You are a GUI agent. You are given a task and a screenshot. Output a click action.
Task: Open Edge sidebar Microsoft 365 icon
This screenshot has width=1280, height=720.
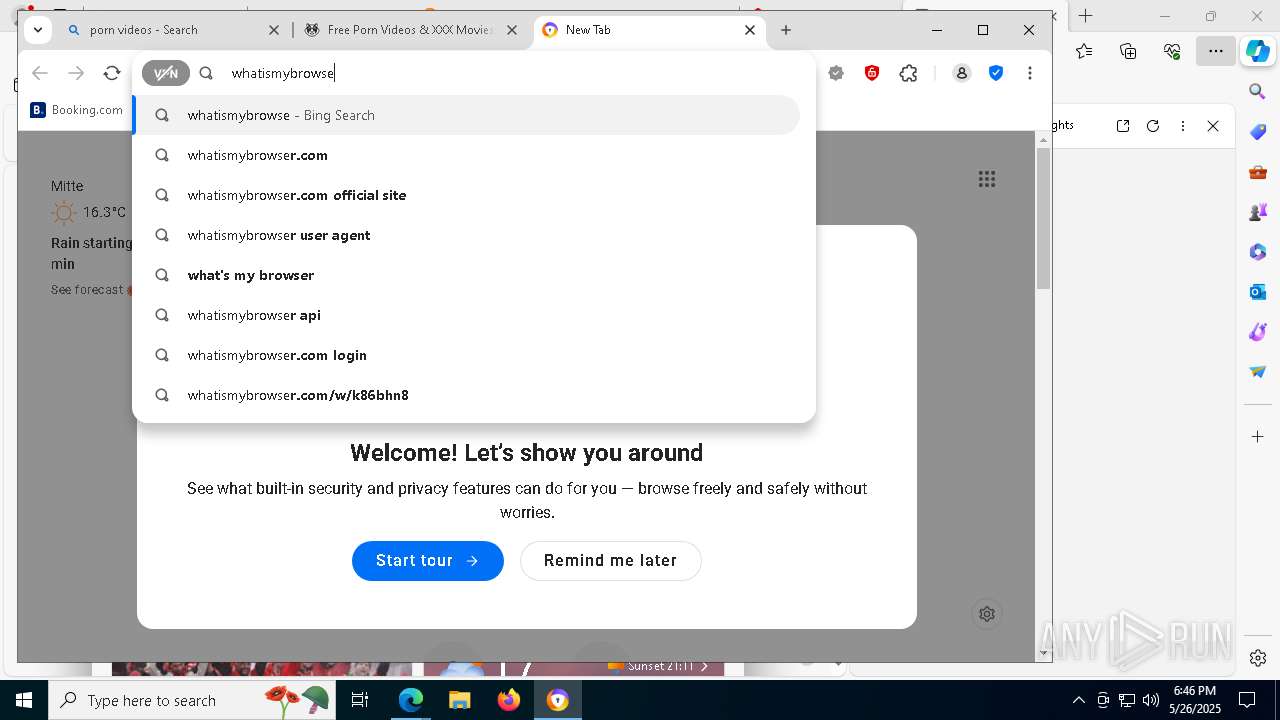pyautogui.click(x=1258, y=252)
